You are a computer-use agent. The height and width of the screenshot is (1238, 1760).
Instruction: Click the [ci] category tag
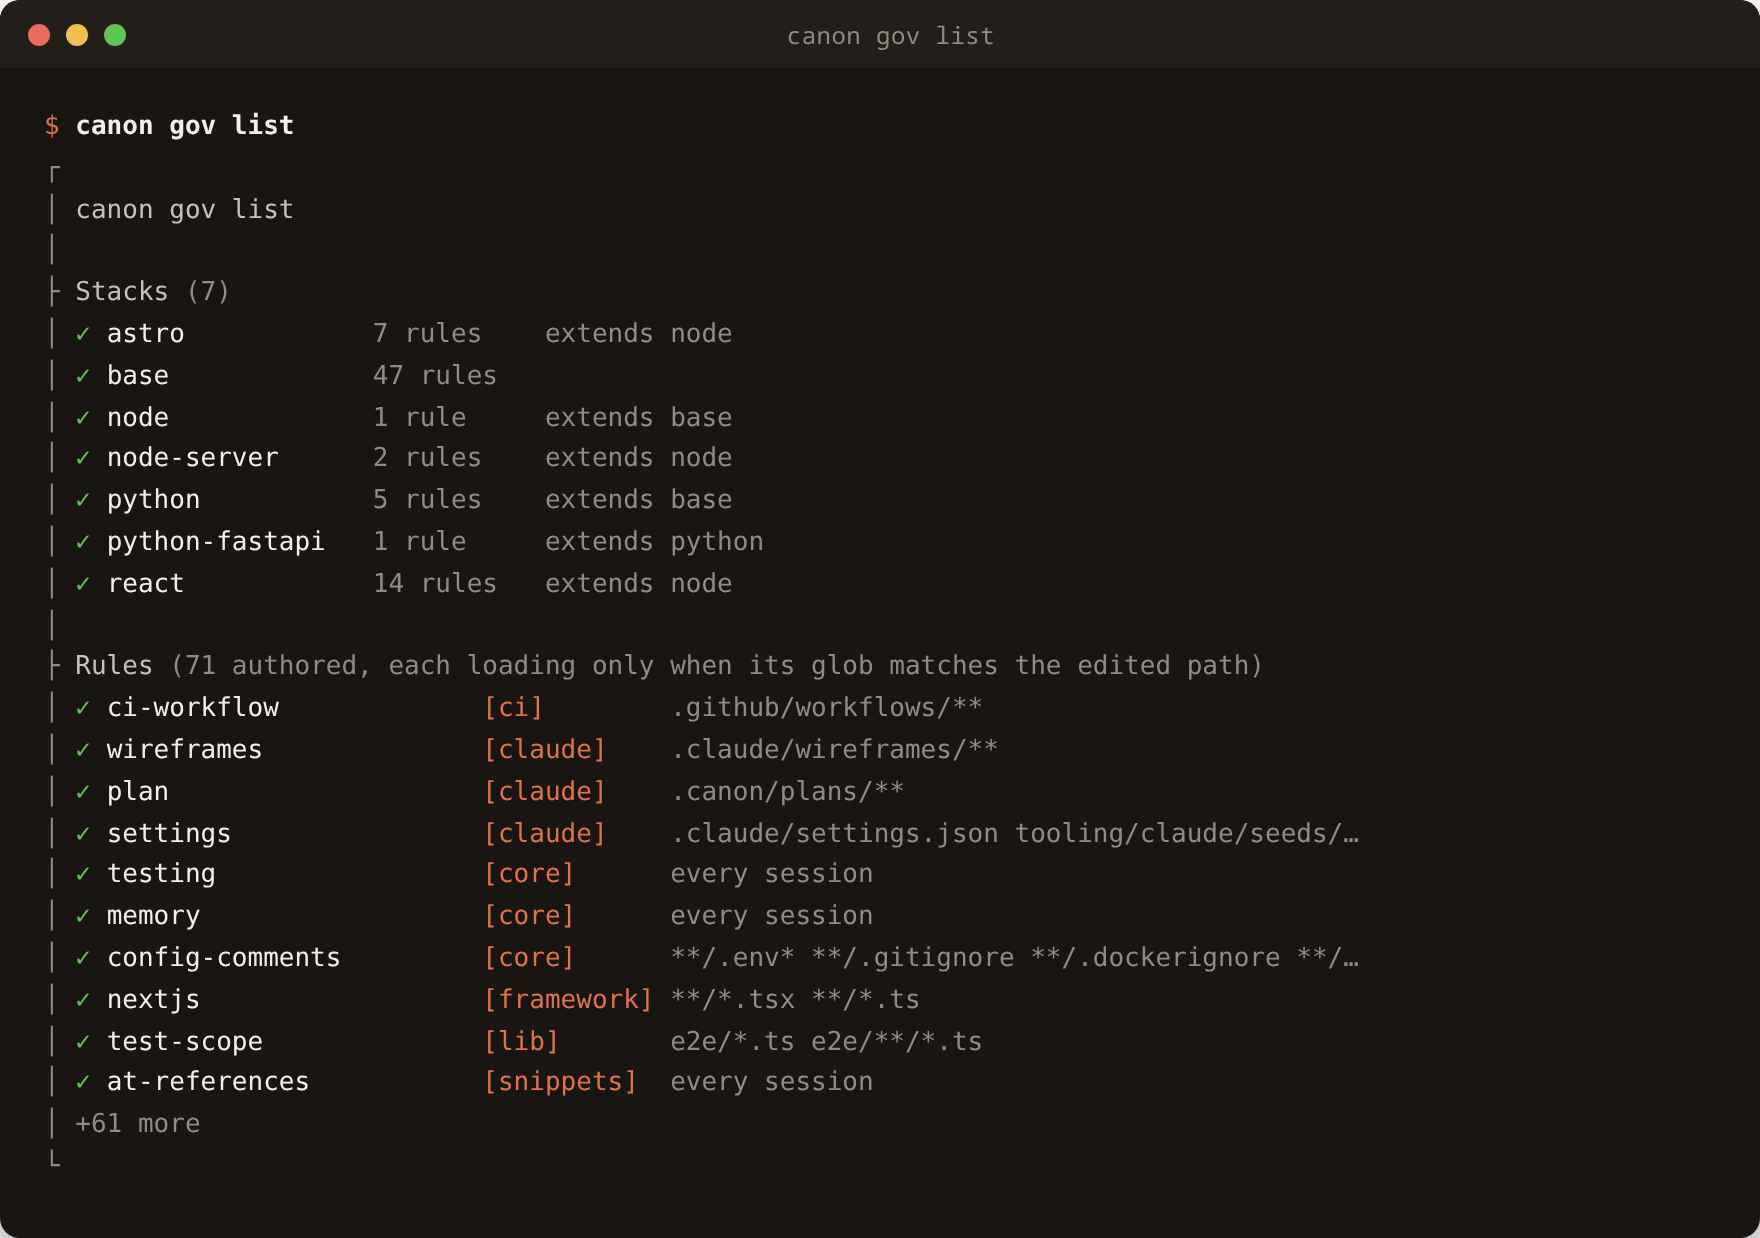(513, 707)
